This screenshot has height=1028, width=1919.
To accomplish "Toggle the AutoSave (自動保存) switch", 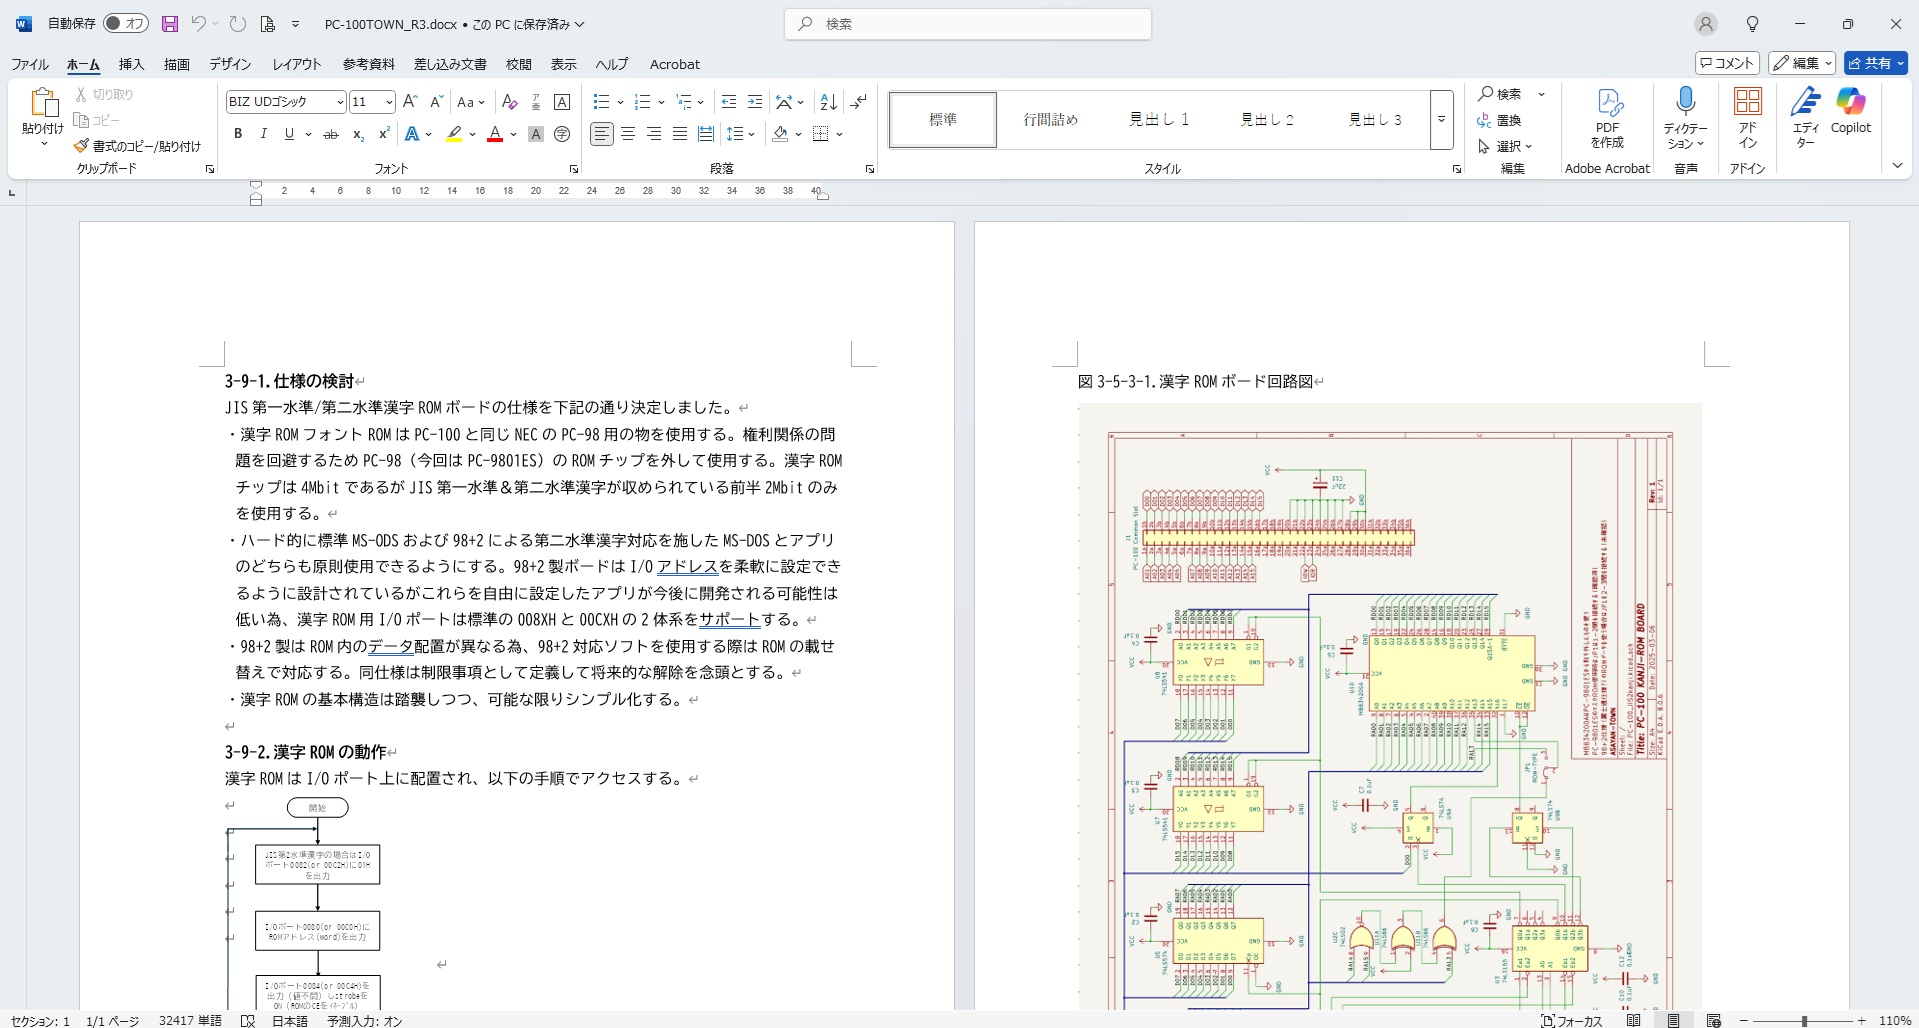I will point(126,24).
